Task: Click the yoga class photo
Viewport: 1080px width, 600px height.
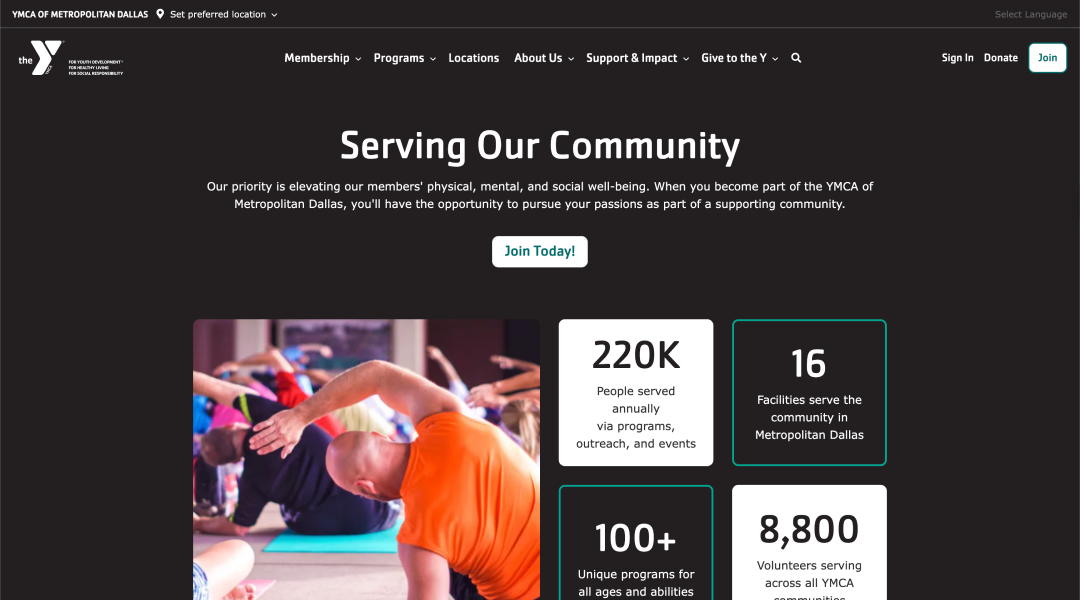Action: click(x=366, y=459)
